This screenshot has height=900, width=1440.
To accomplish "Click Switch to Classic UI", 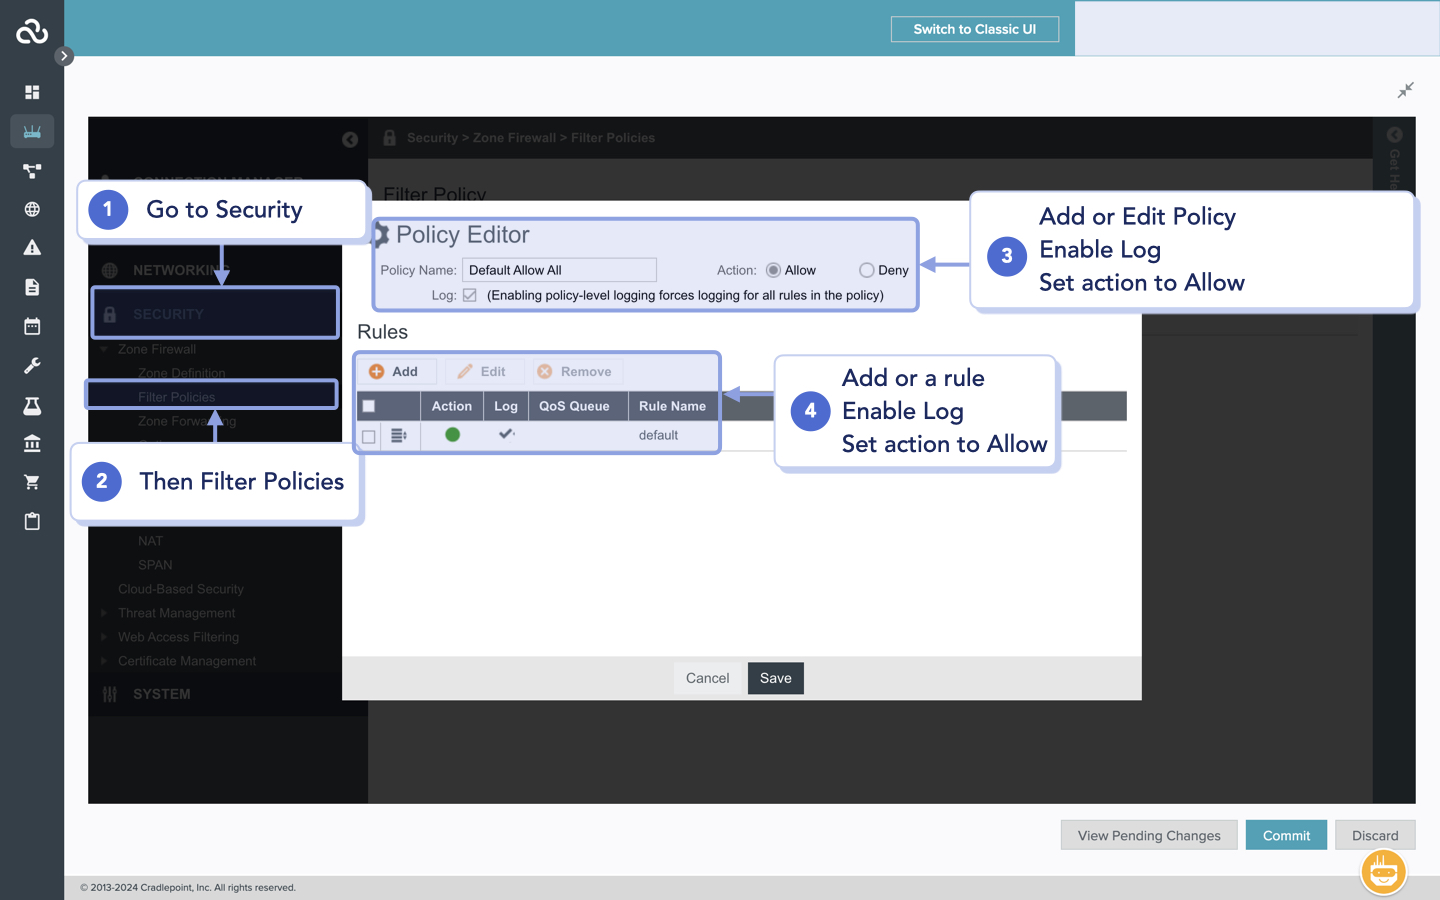I will coord(974,28).
